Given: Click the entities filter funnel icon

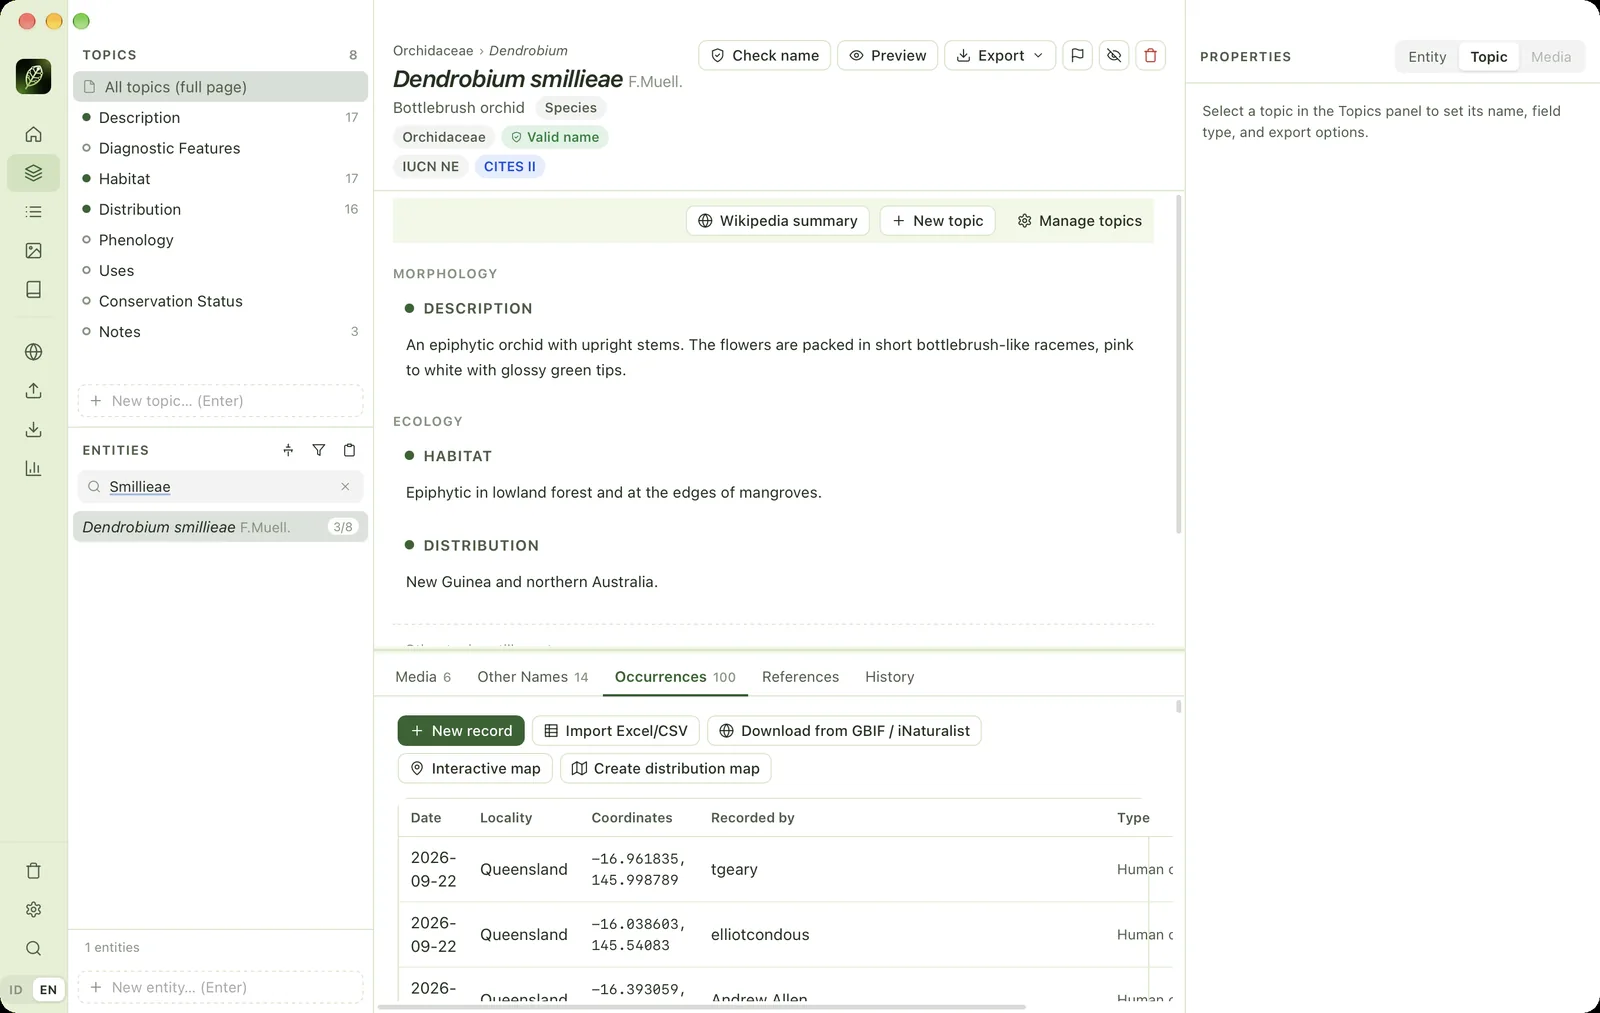Looking at the screenshot, I should [318, 450].
